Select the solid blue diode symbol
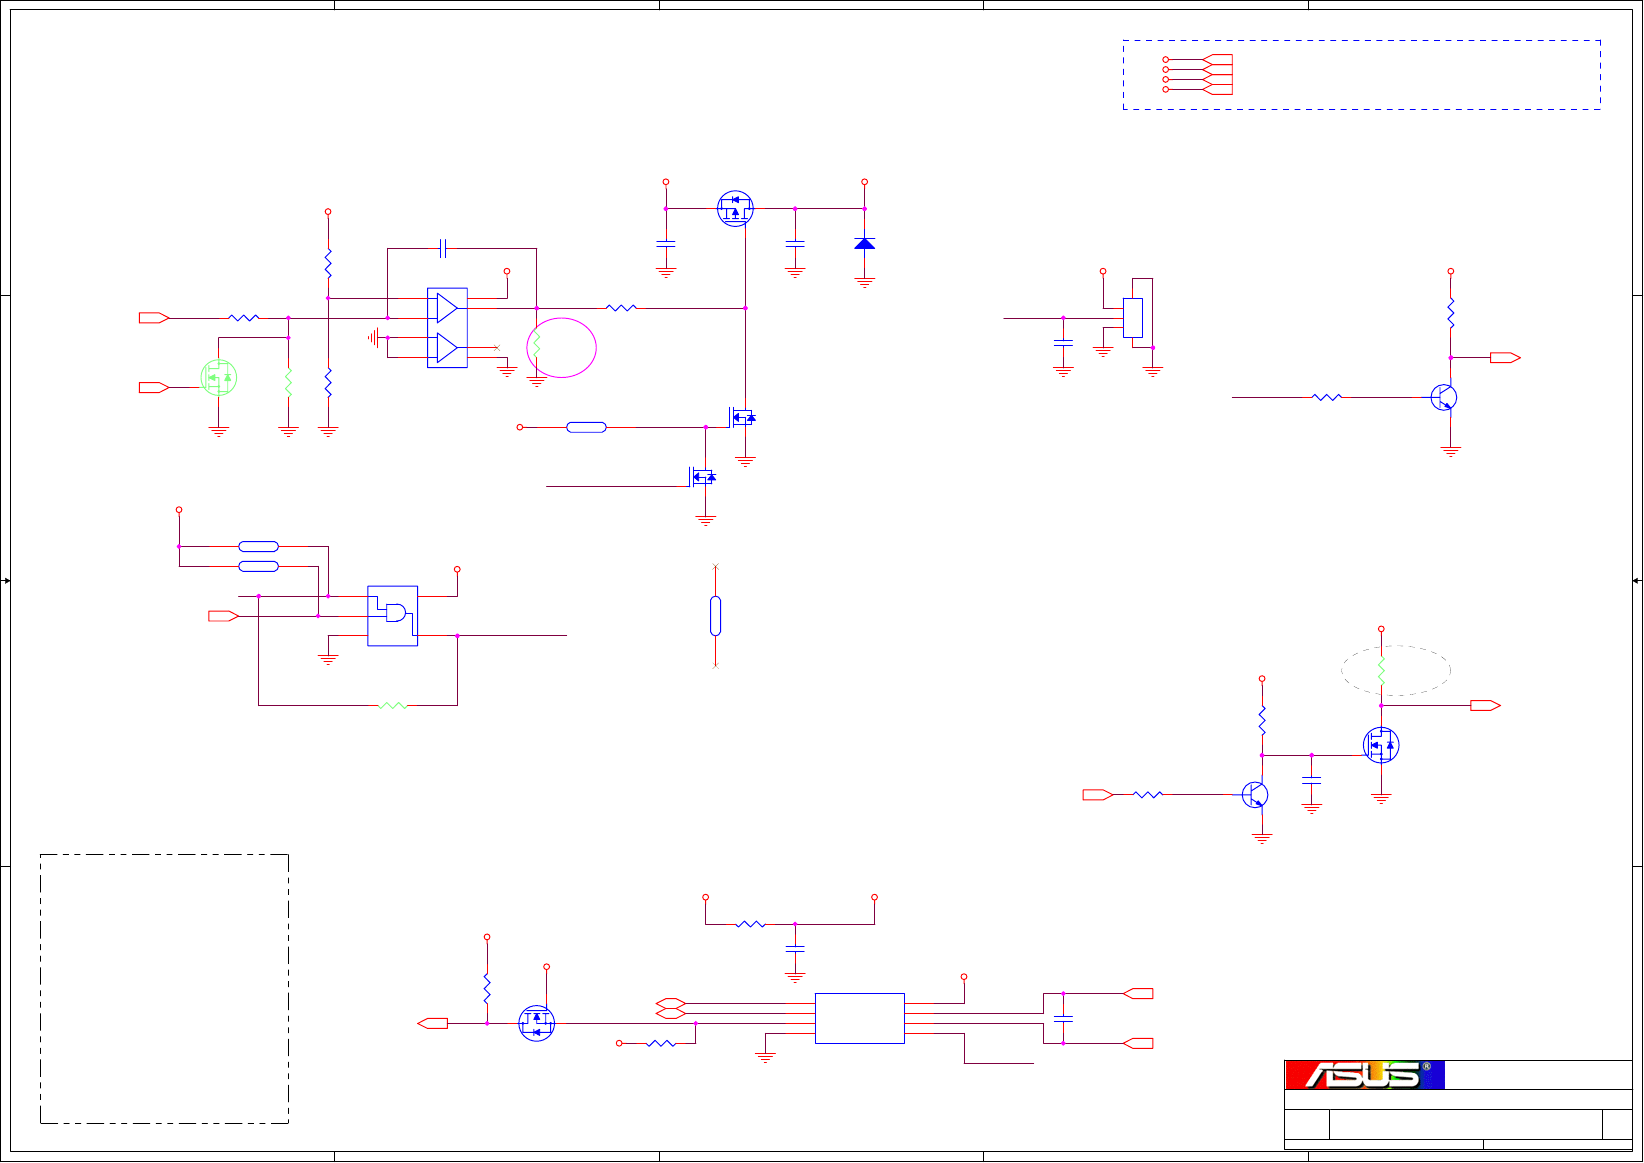This screenshot has height=1163, width=1644. tap(865, 244)
